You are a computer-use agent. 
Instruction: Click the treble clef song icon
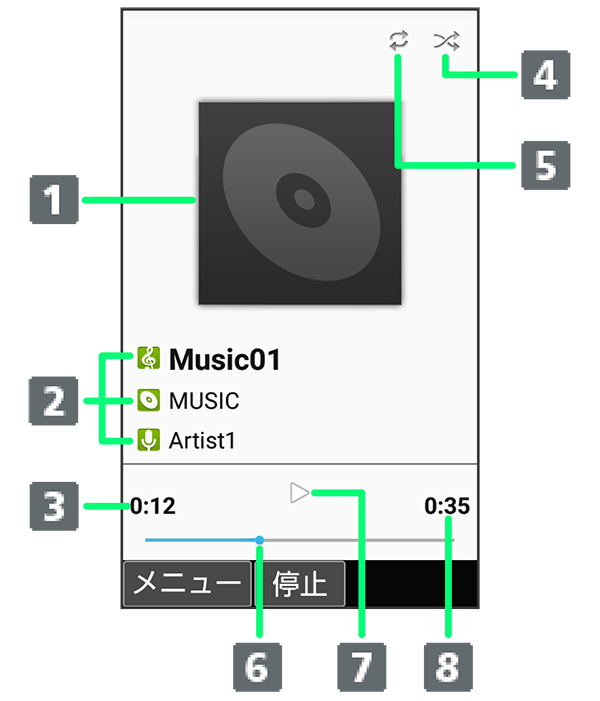[x=148, y=358]
